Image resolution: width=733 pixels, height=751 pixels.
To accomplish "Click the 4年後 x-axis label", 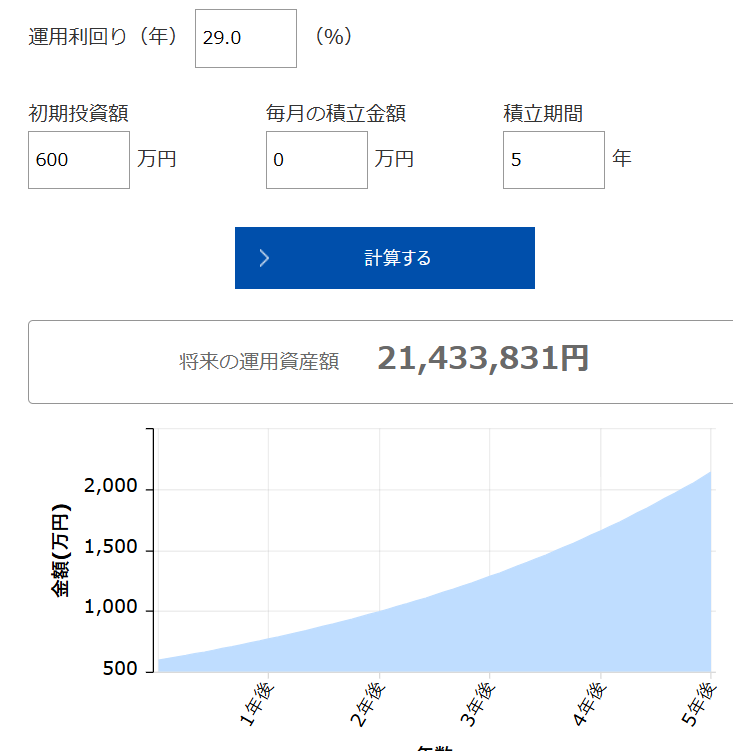I will pos(589,704).
